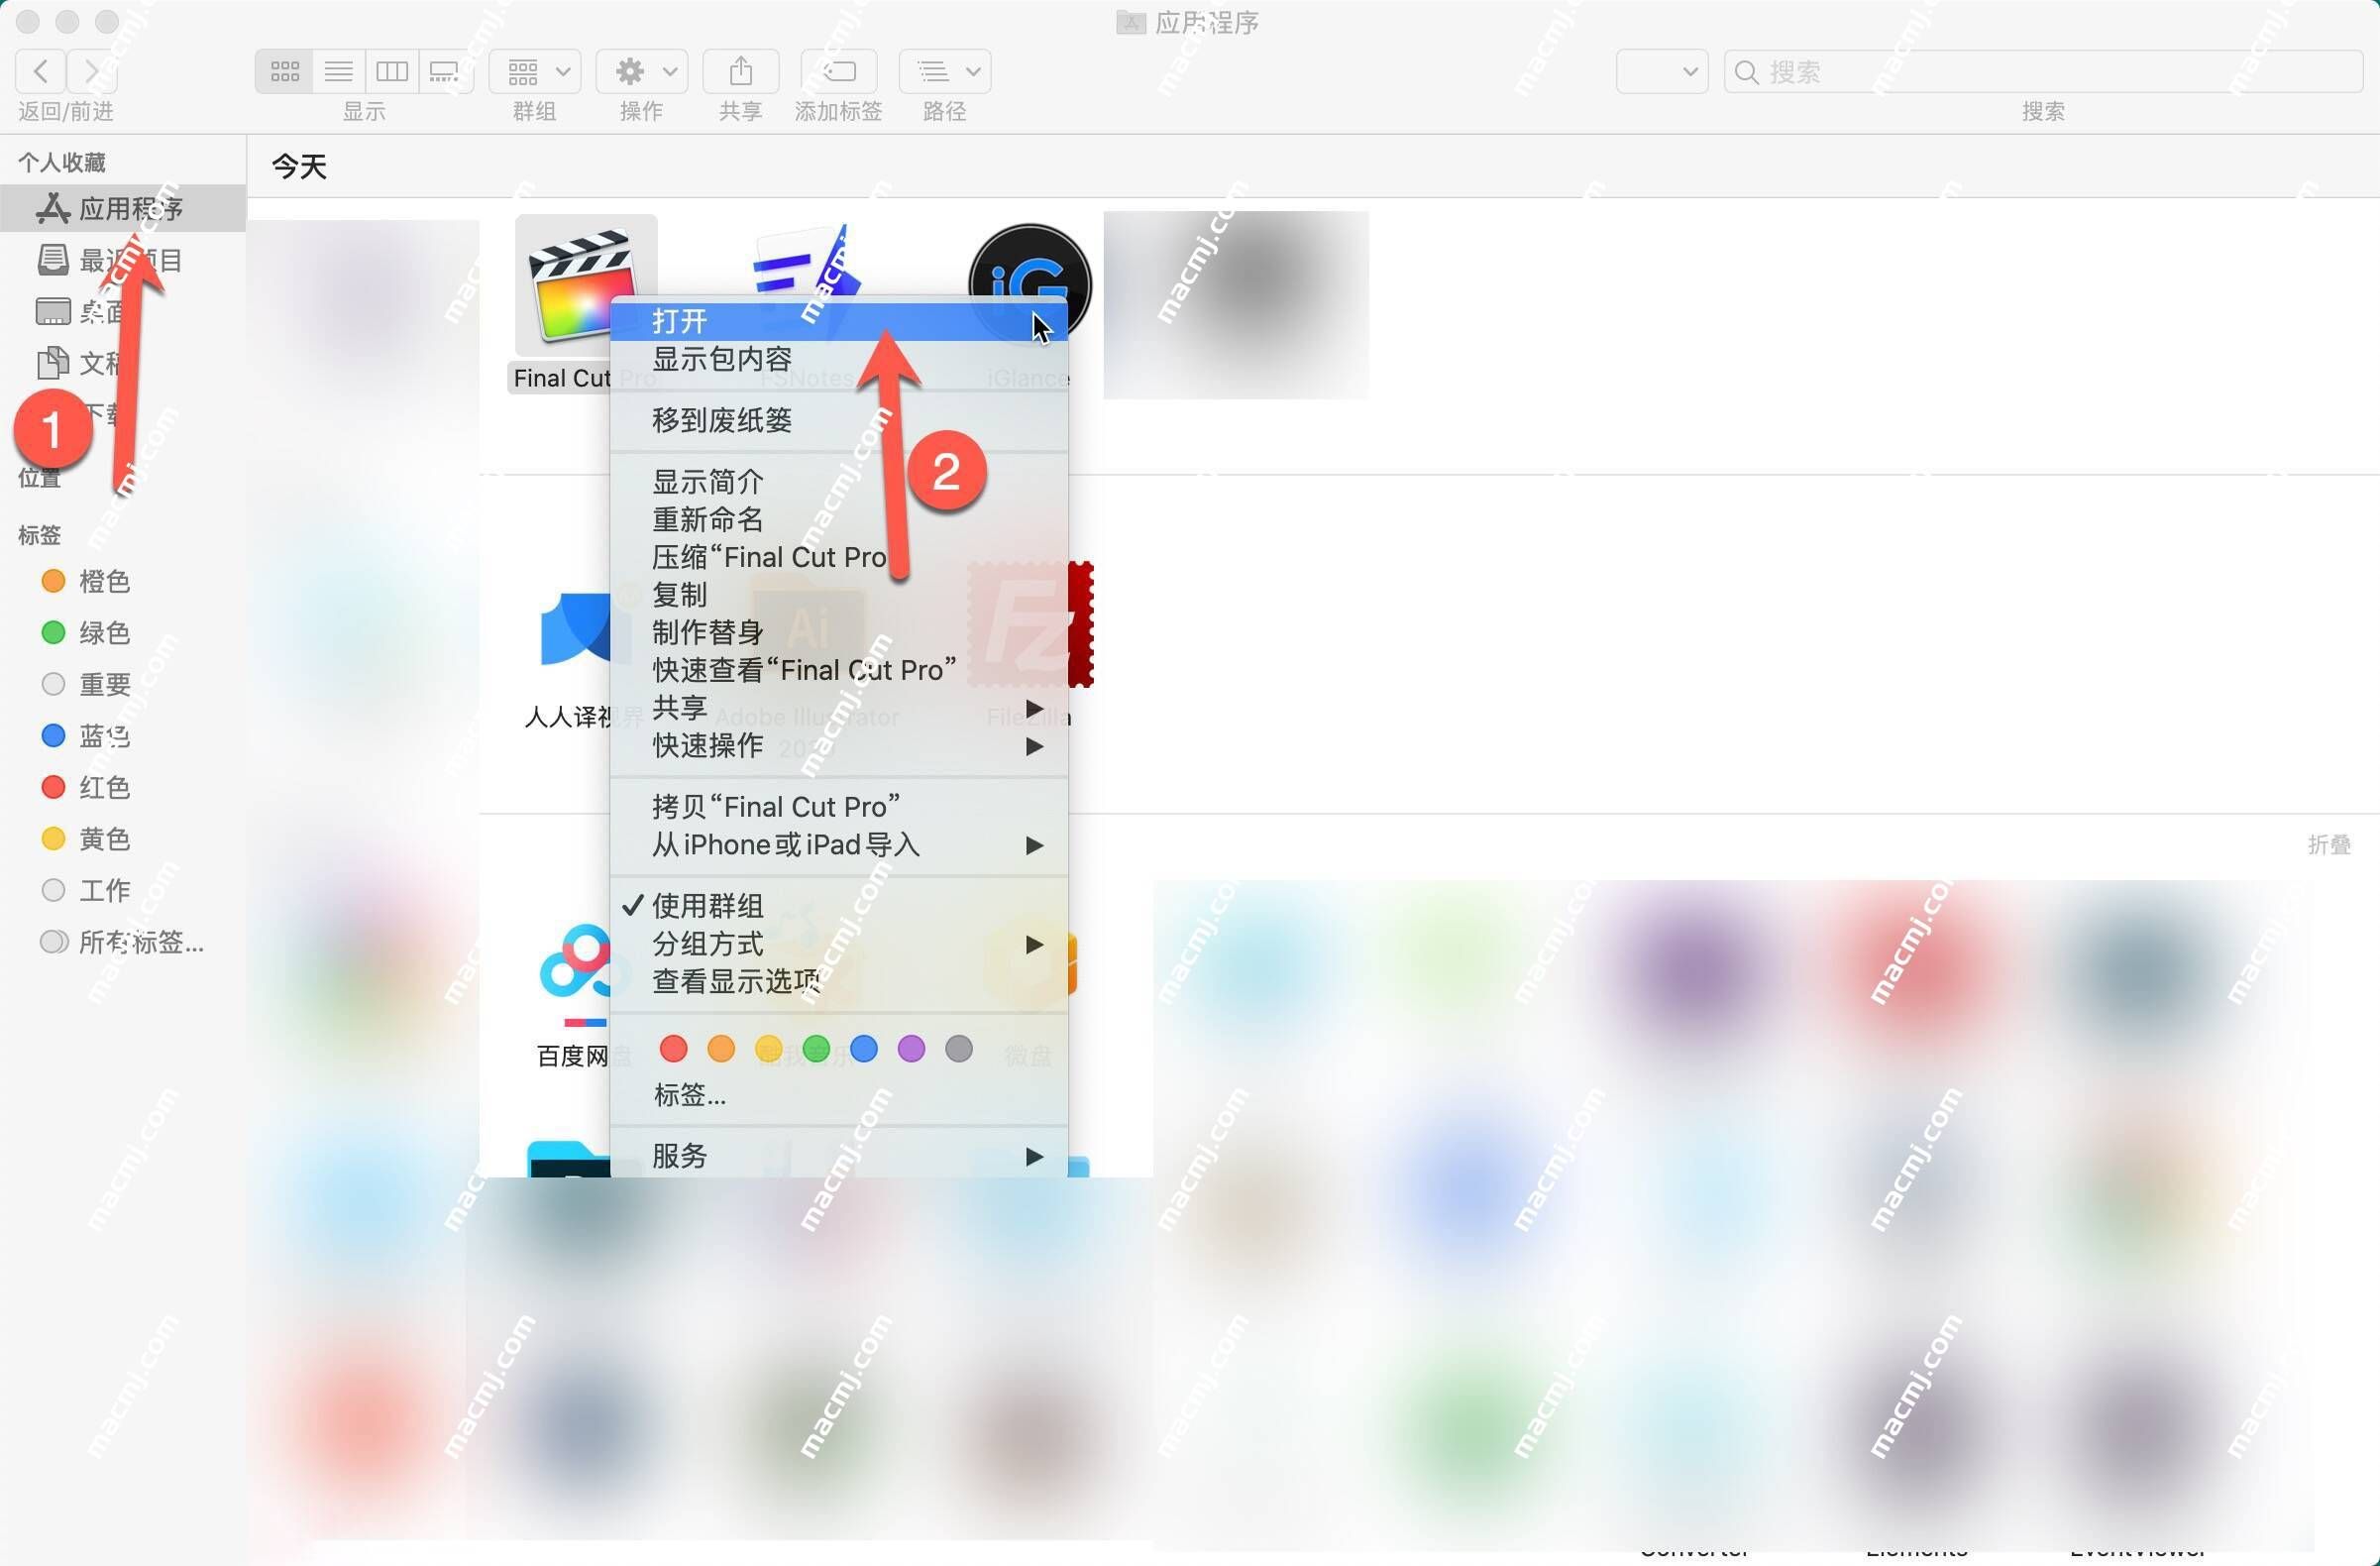The height and width of the screenshot is (1566, 2380).
Task: Switch to list view
Action: point(339,71)
